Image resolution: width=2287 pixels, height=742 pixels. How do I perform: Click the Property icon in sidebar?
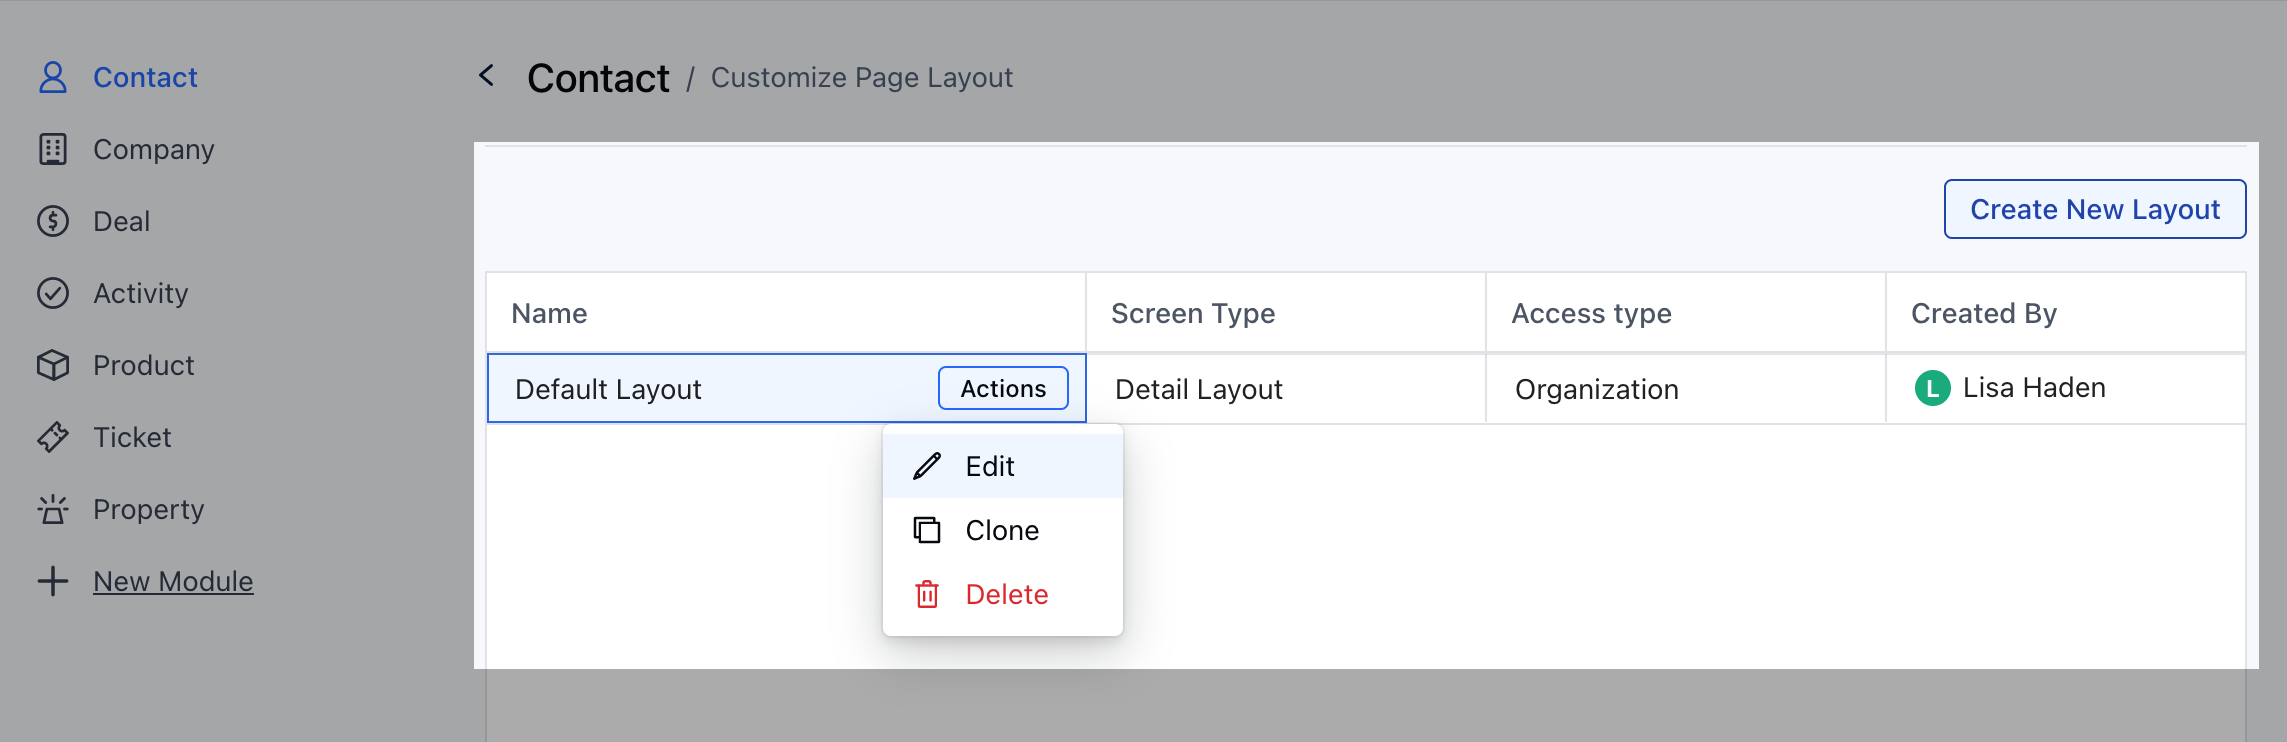point(53,509)
